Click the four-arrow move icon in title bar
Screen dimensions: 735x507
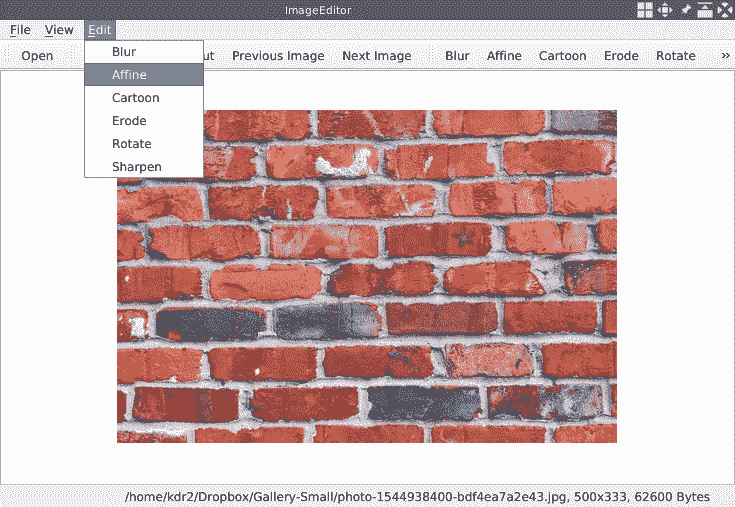tap(665, 10)
